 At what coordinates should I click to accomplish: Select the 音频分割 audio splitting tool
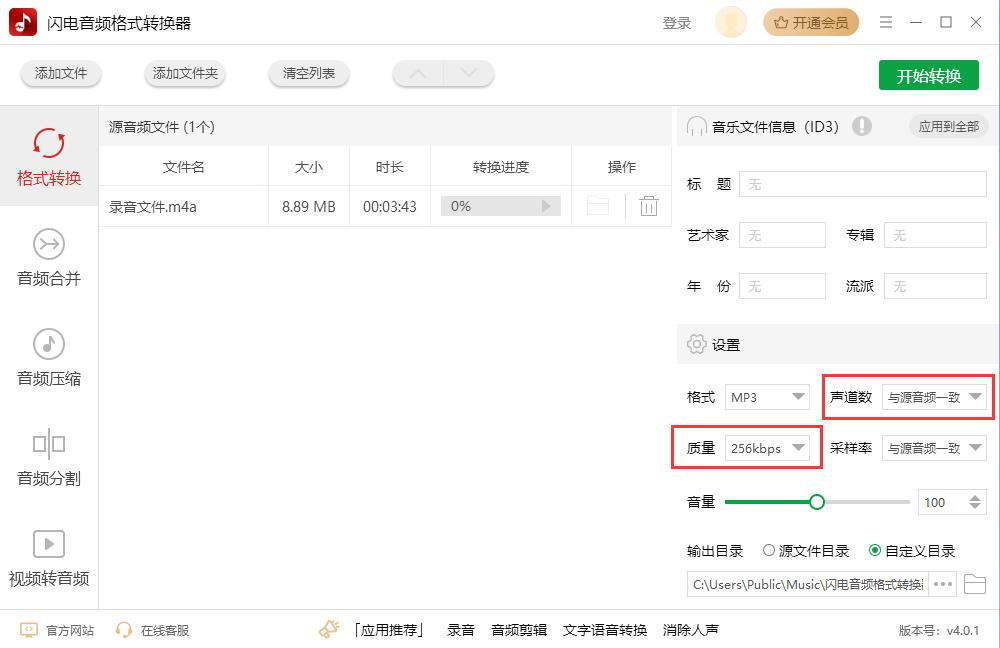coord(49,458)
